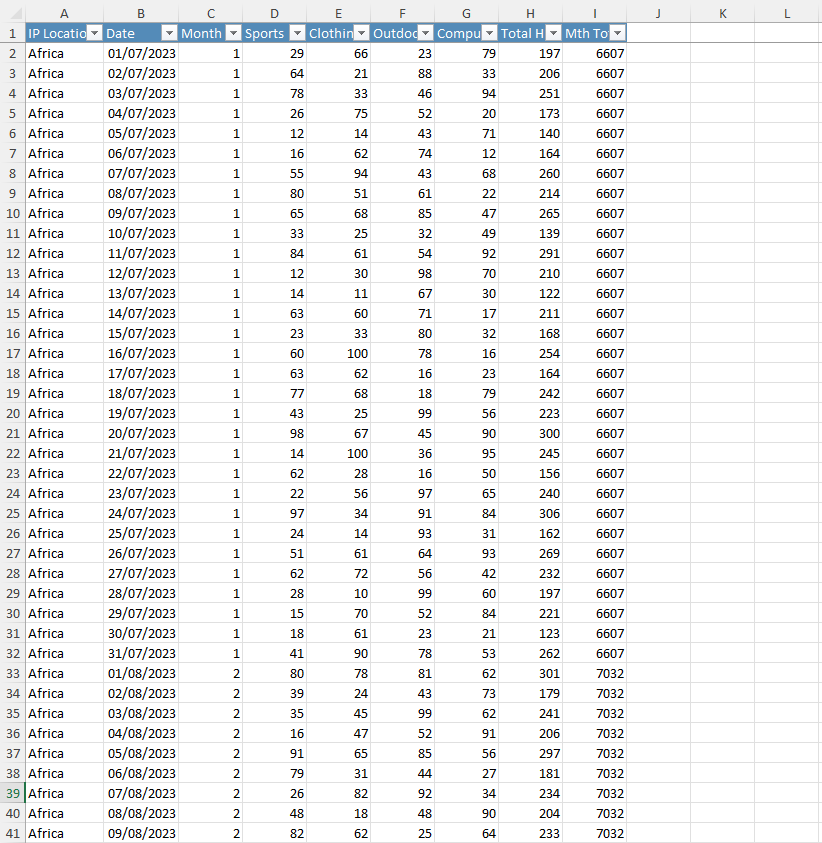This screenshot has height=843, width=822.
Task: Select Clothing value 100 in row 17
Action: (338, 354)
